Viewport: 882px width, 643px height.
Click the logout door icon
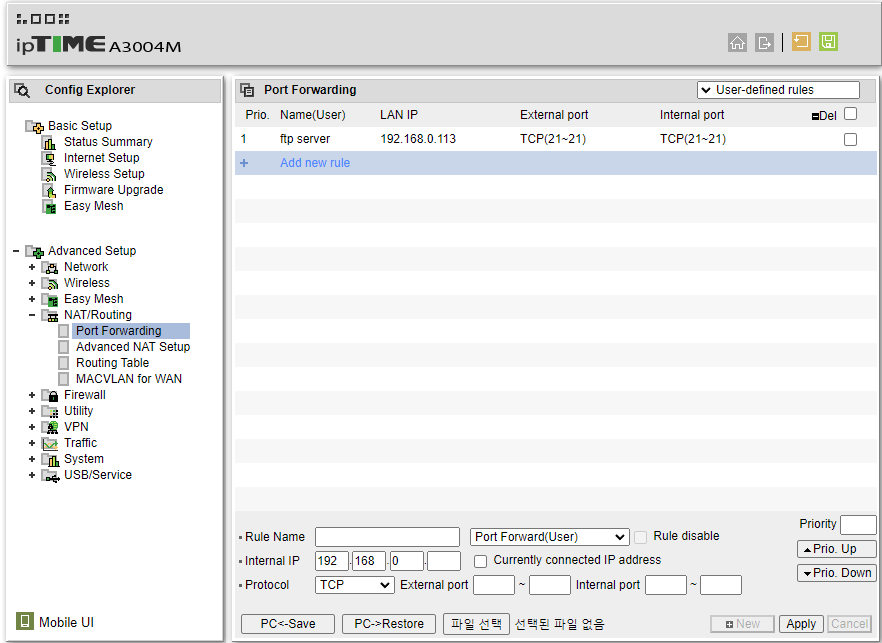point(764,42)
